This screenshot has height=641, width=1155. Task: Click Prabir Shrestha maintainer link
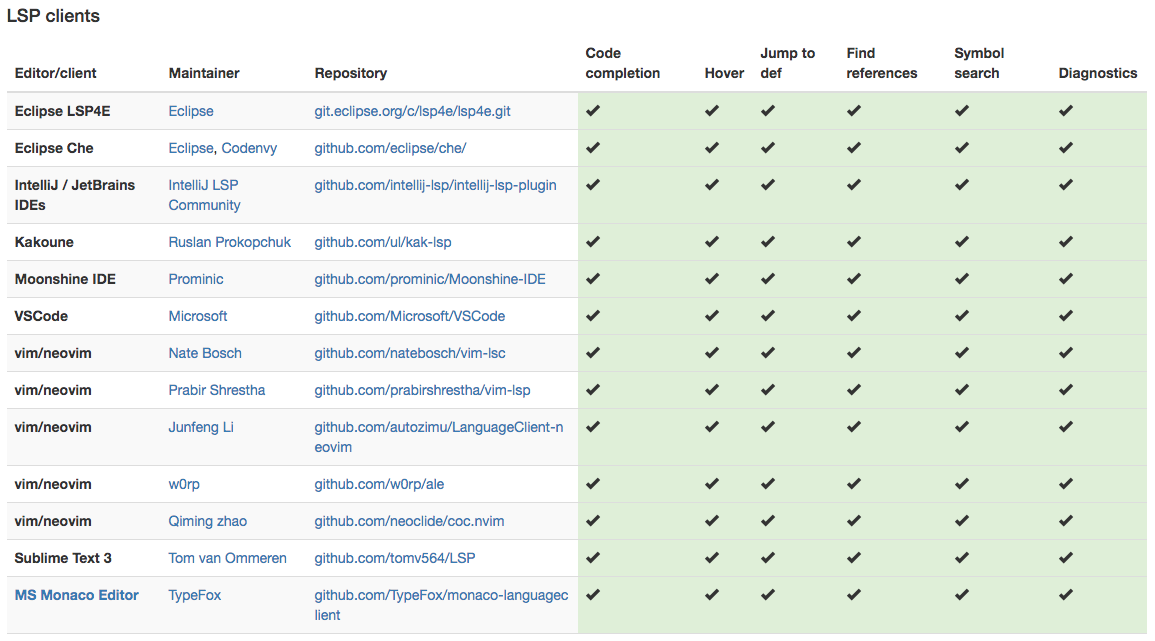[217, 390]
